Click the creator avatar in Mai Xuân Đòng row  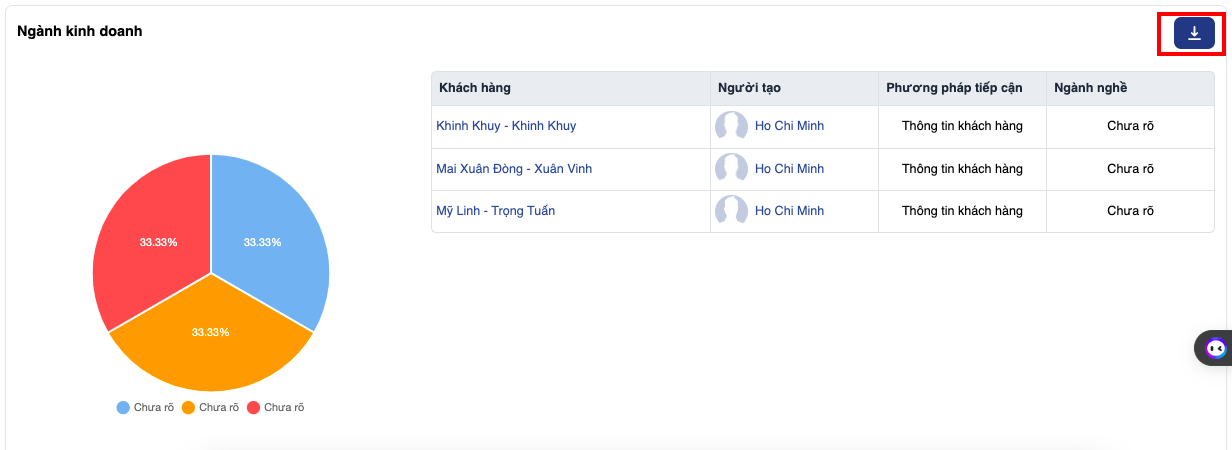pyautogui.click(x=731, y=169)
